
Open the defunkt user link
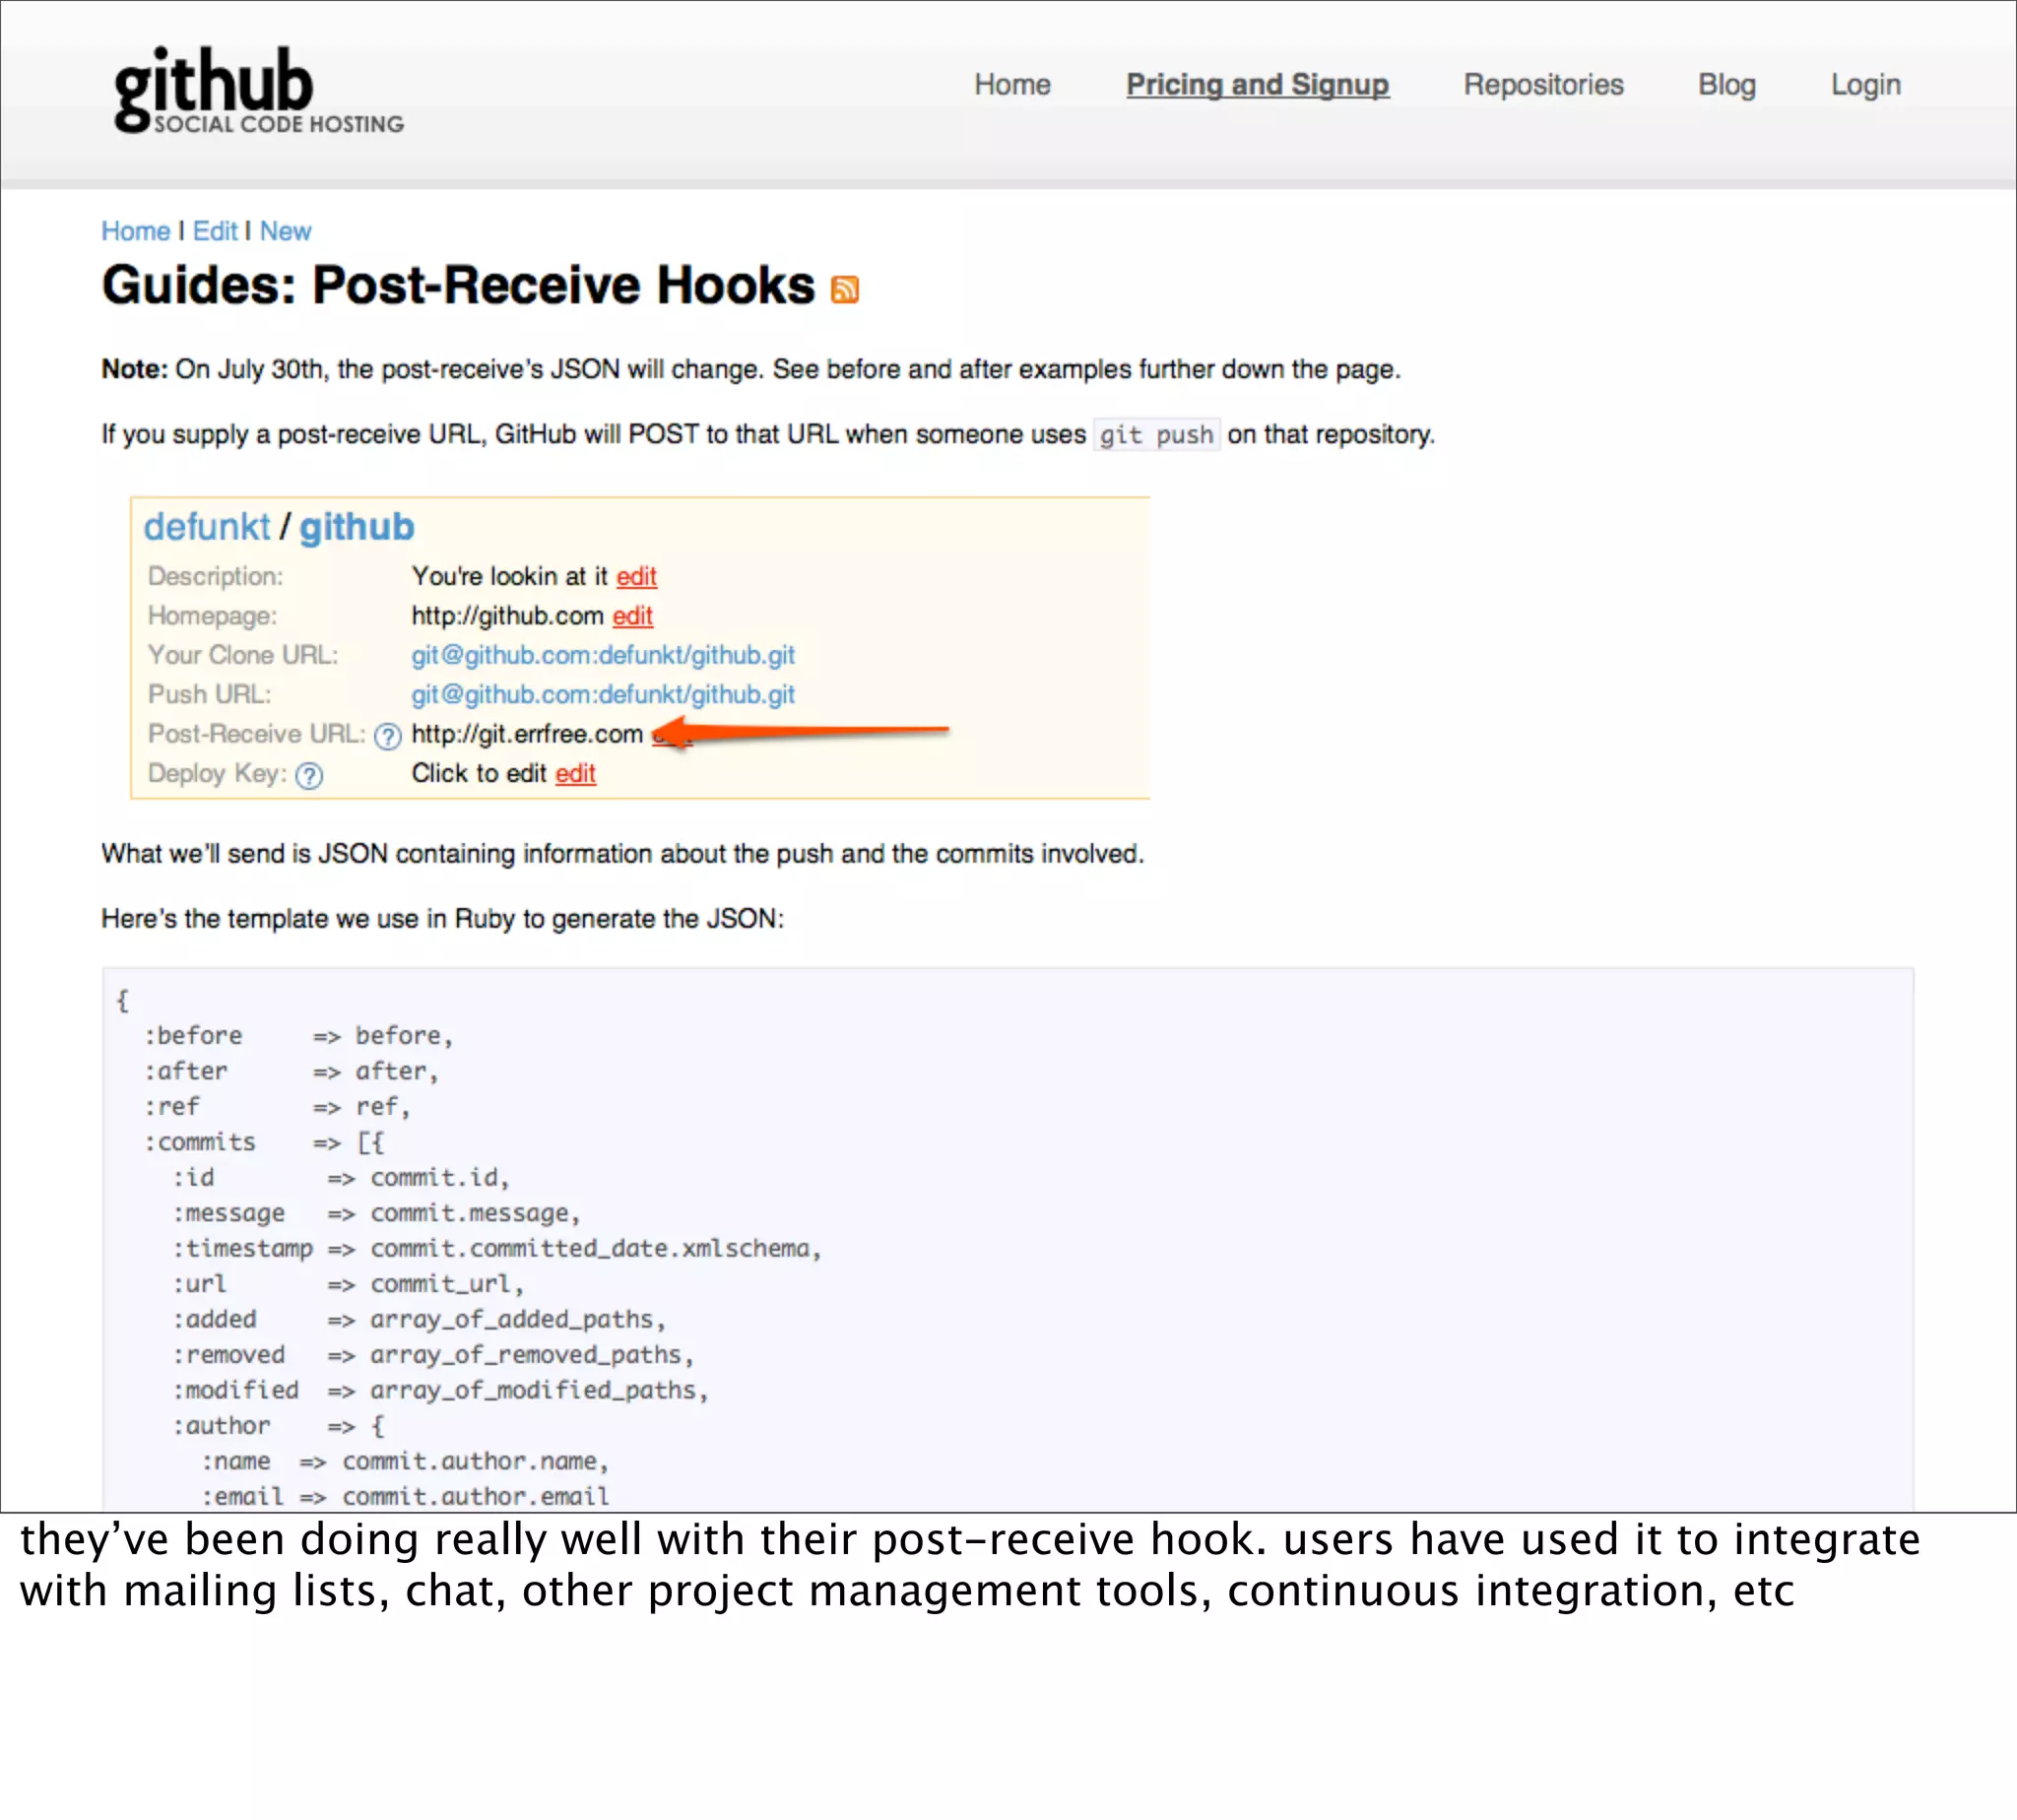click(x=206, y=527)
